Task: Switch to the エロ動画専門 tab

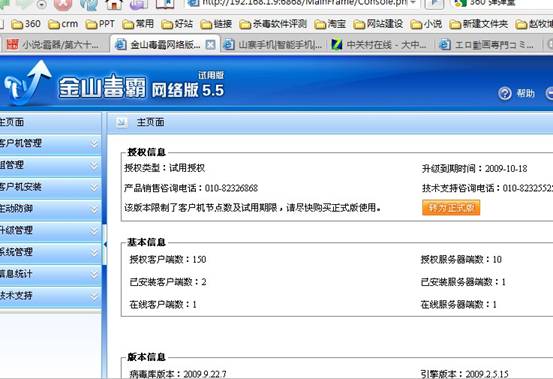Action: pos(488,44)
